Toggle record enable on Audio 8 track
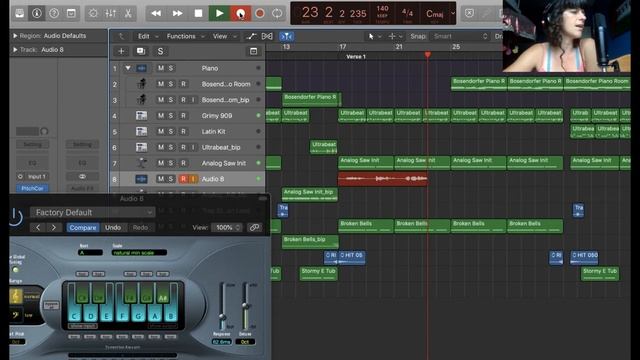Viewport: 640px width, 360px height. 183,179
